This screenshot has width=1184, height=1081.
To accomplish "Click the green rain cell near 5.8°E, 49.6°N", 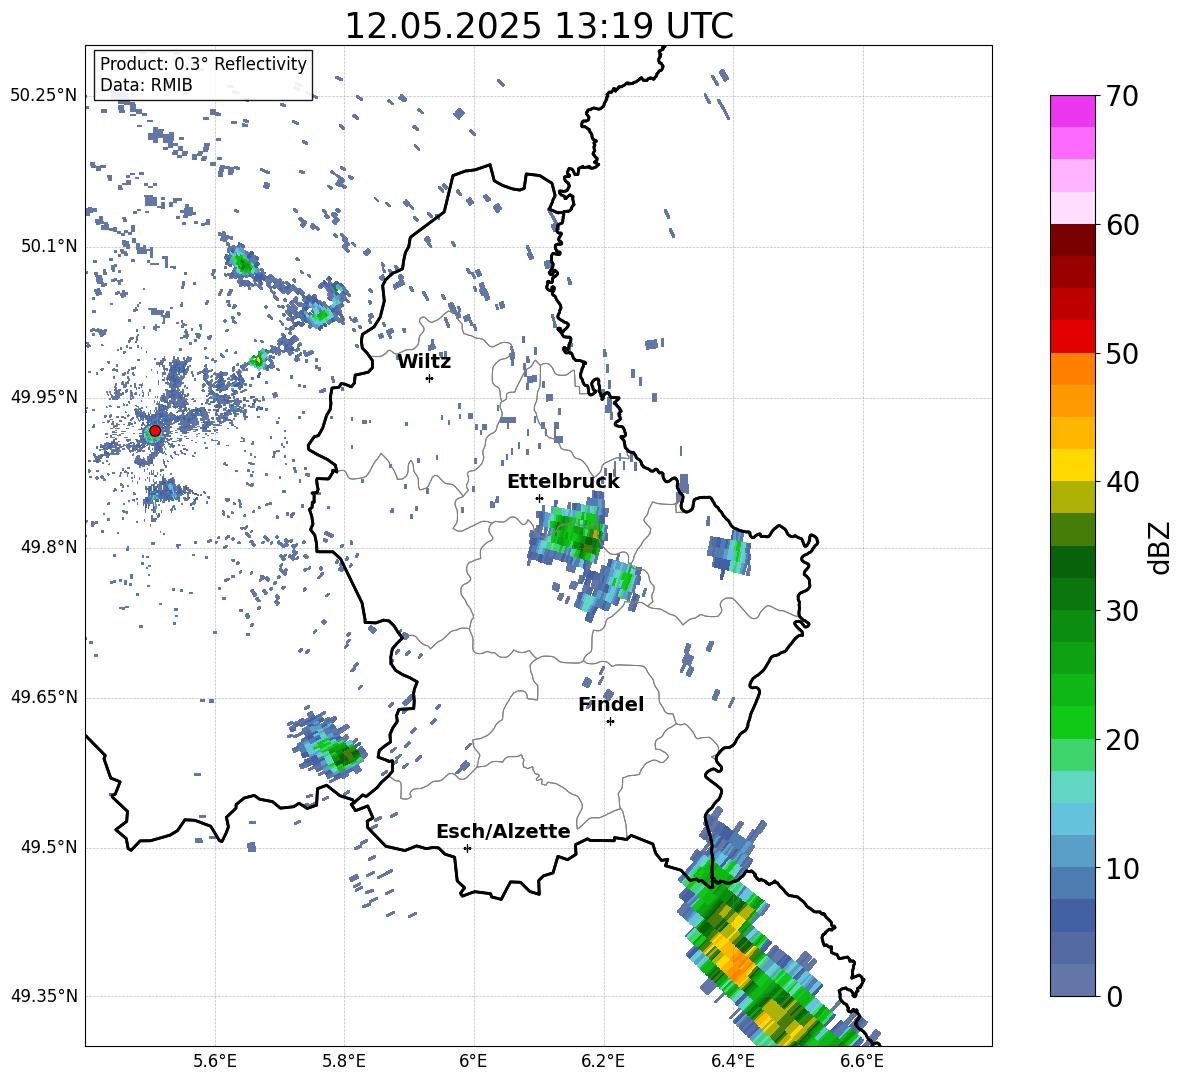I will (x=330, y=747).
